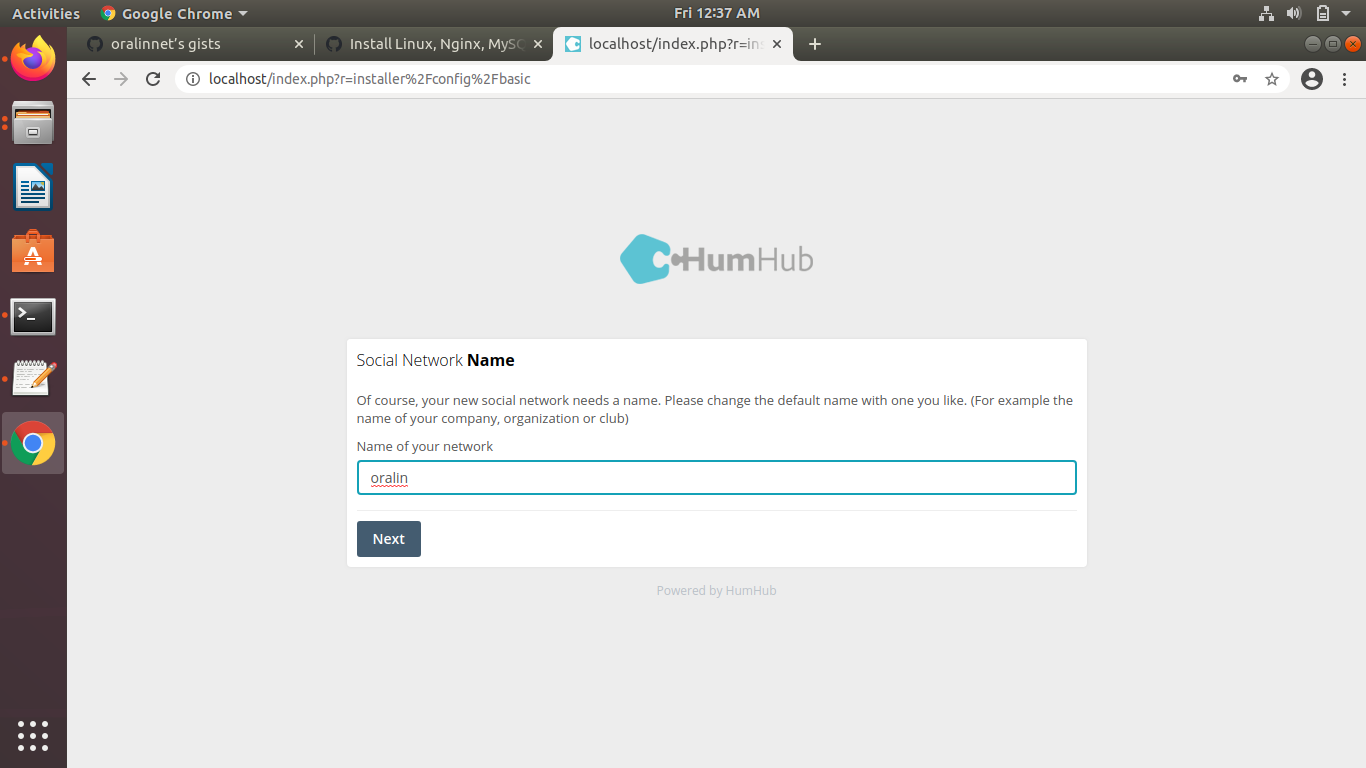Click the HumHub logo on the installer page
1366x768 pixels.
click(716, 259)
